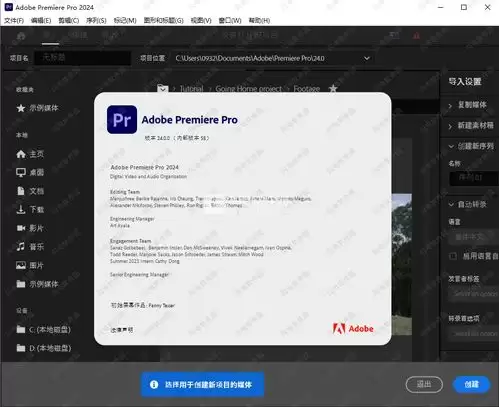This screenshot has width=499, height=407.
Task: Browse the C: (本地磁盘) drive
Action: (43, 330)
